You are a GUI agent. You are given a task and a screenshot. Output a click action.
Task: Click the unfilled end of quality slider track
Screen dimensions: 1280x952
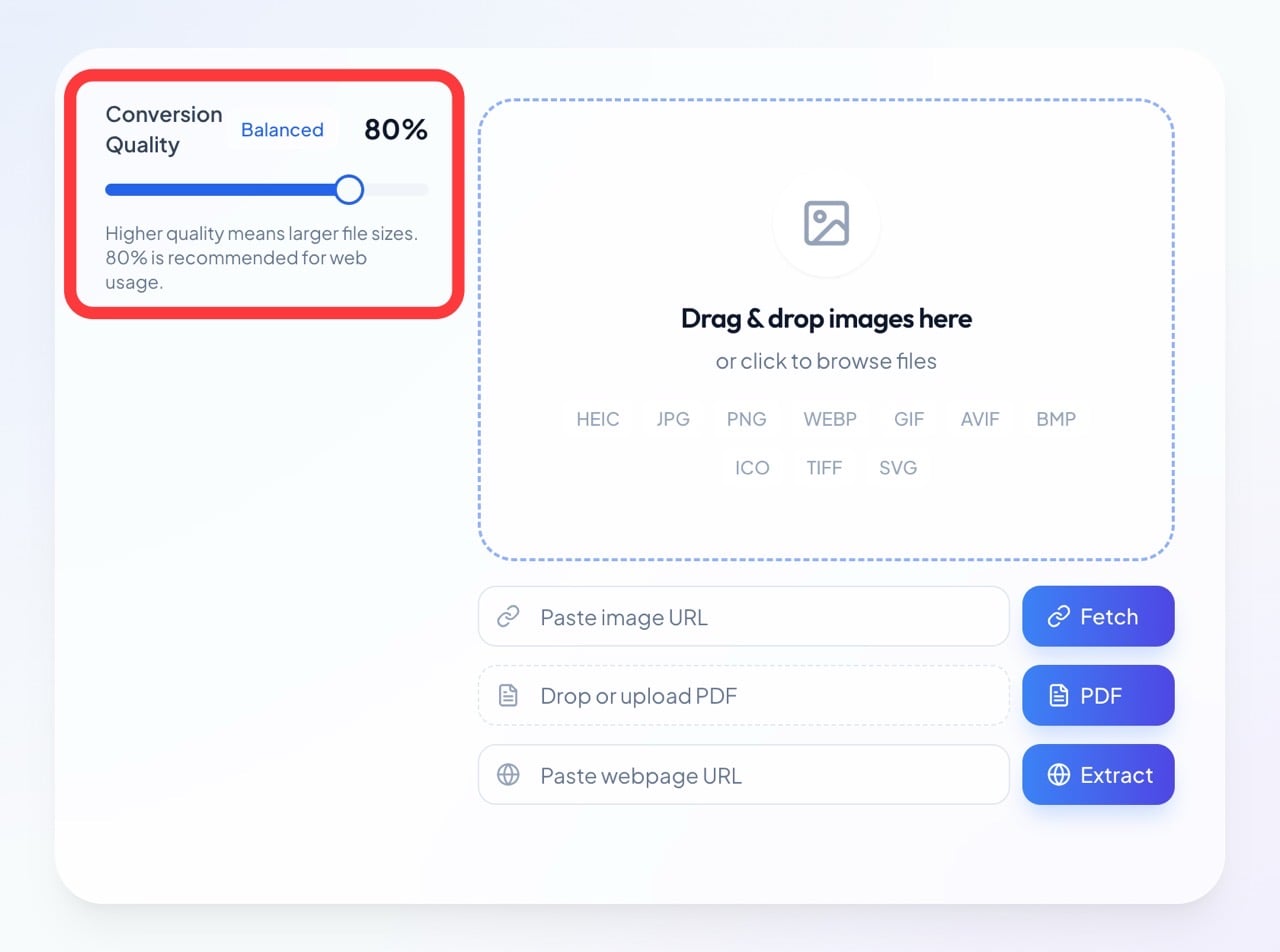coord(396,189)
